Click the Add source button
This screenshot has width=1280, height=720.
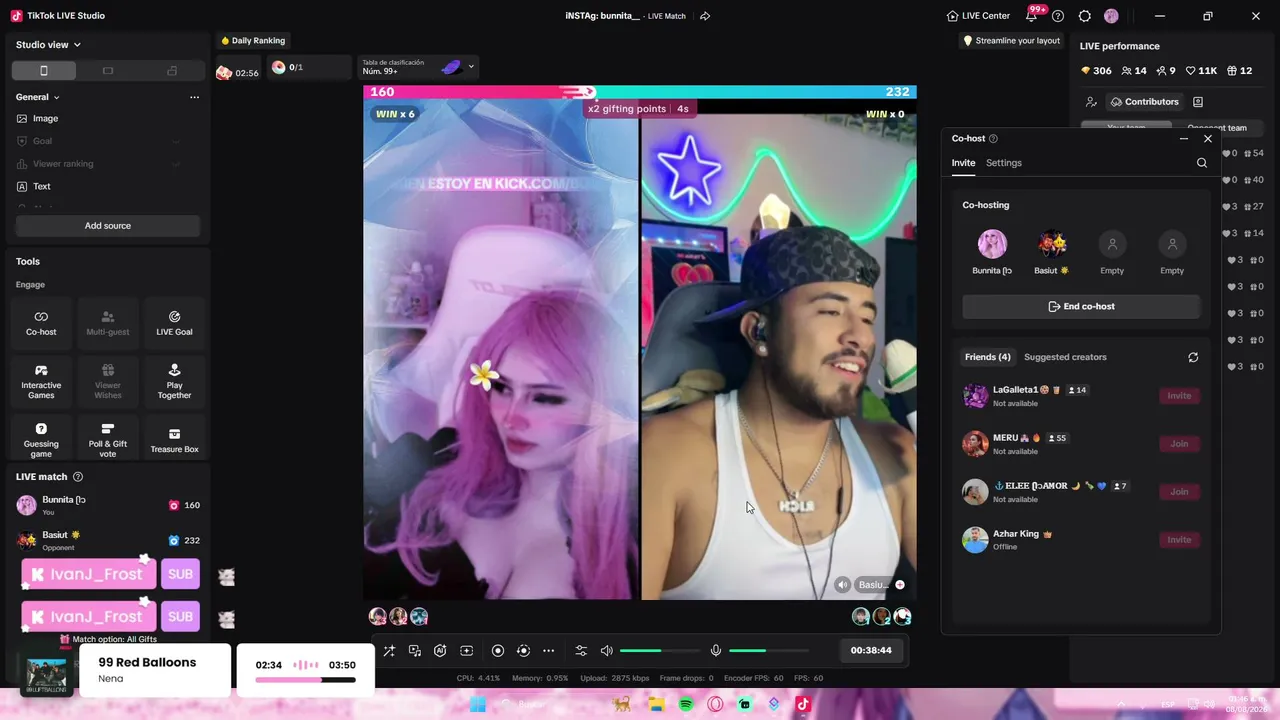pyautogui.click(x=108, y=226)
